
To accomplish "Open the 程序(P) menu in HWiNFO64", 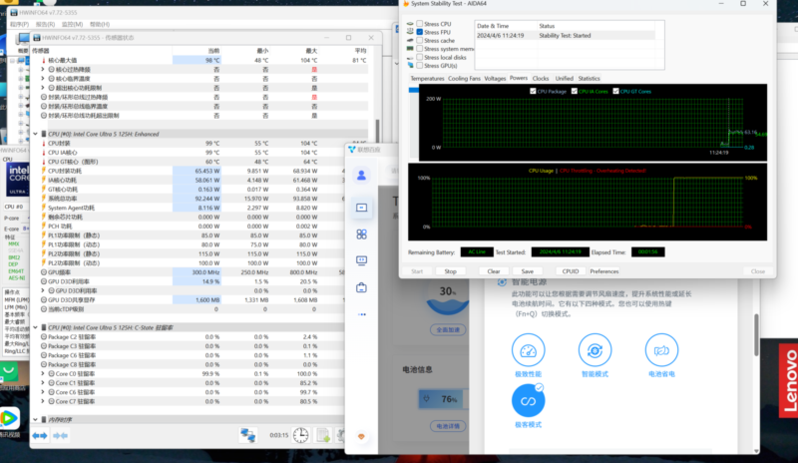I will pyautogui.click(x=19, y=24).
